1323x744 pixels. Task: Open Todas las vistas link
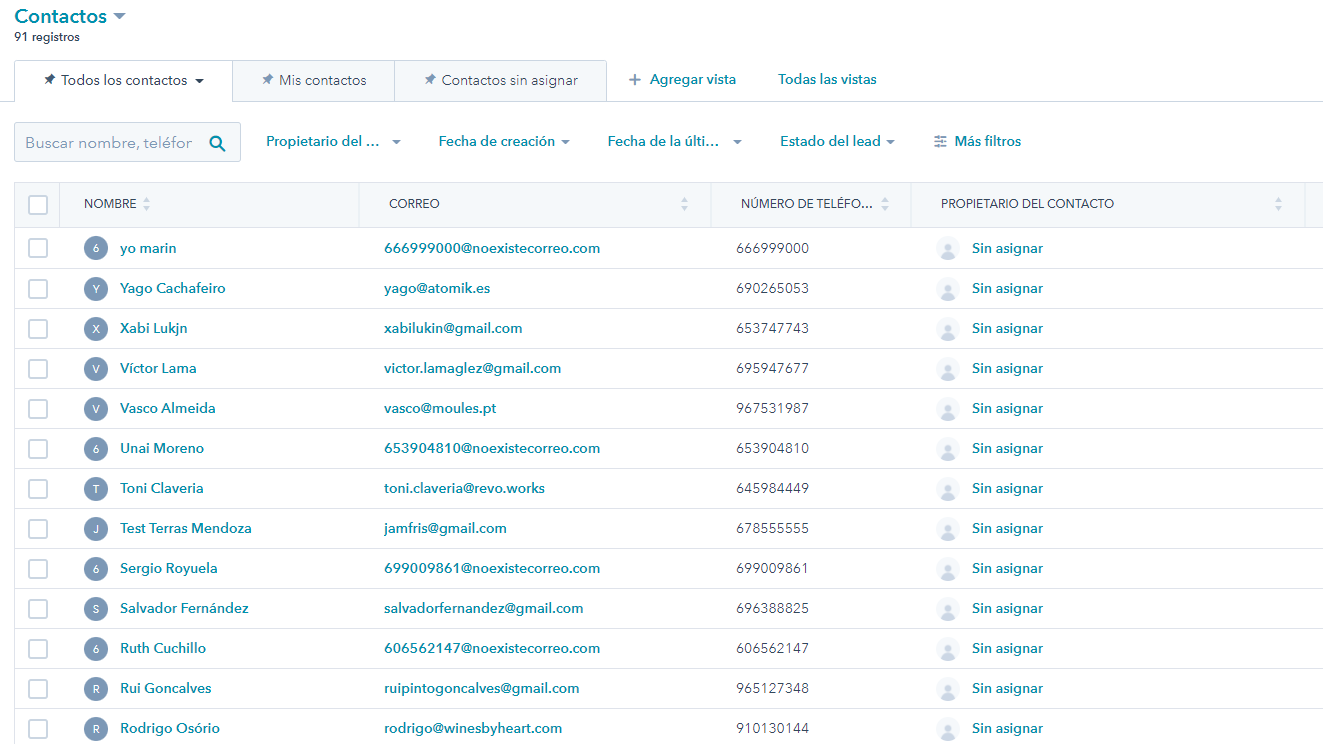[x=827, y=79]
